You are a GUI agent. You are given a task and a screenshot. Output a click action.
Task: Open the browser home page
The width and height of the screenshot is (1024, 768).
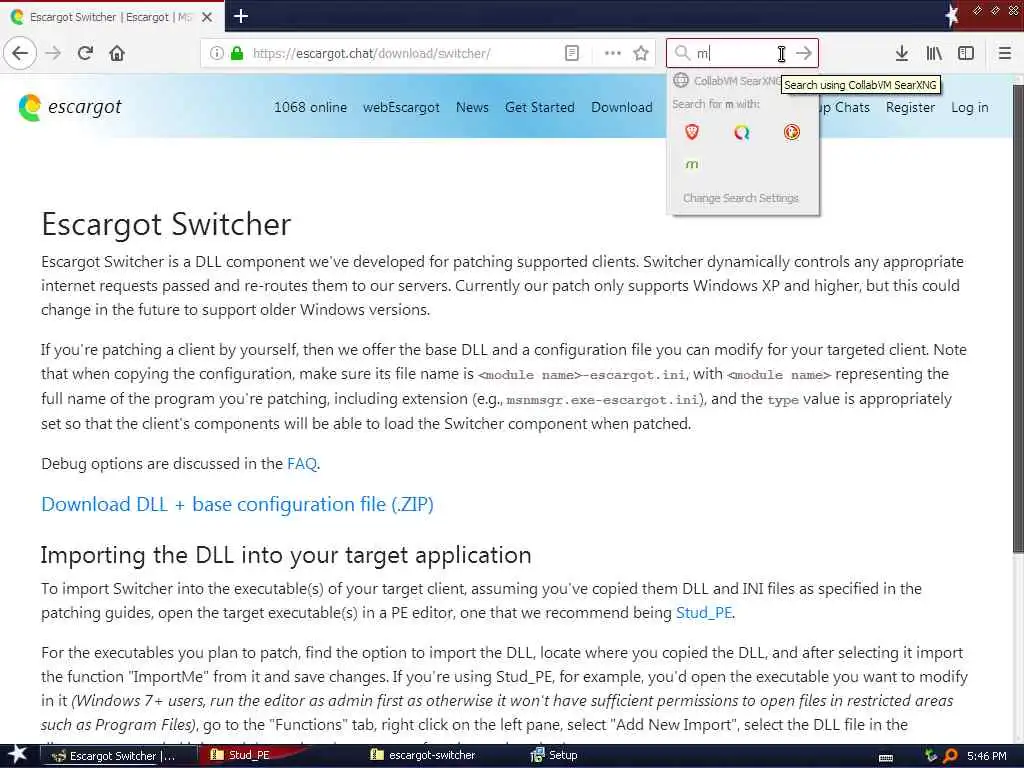coord(117,53)
